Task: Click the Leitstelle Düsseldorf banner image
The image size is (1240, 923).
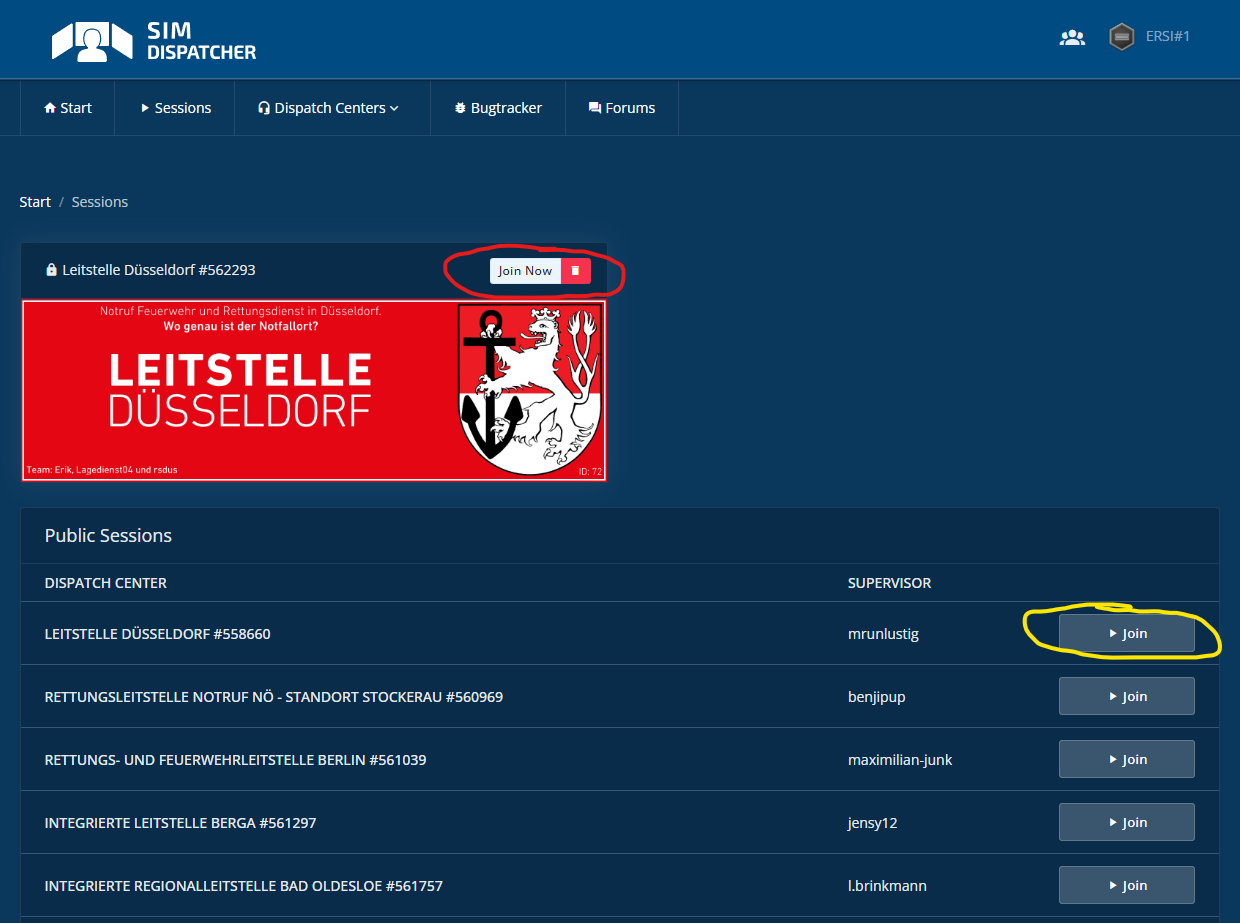Action: click(314, 390)
